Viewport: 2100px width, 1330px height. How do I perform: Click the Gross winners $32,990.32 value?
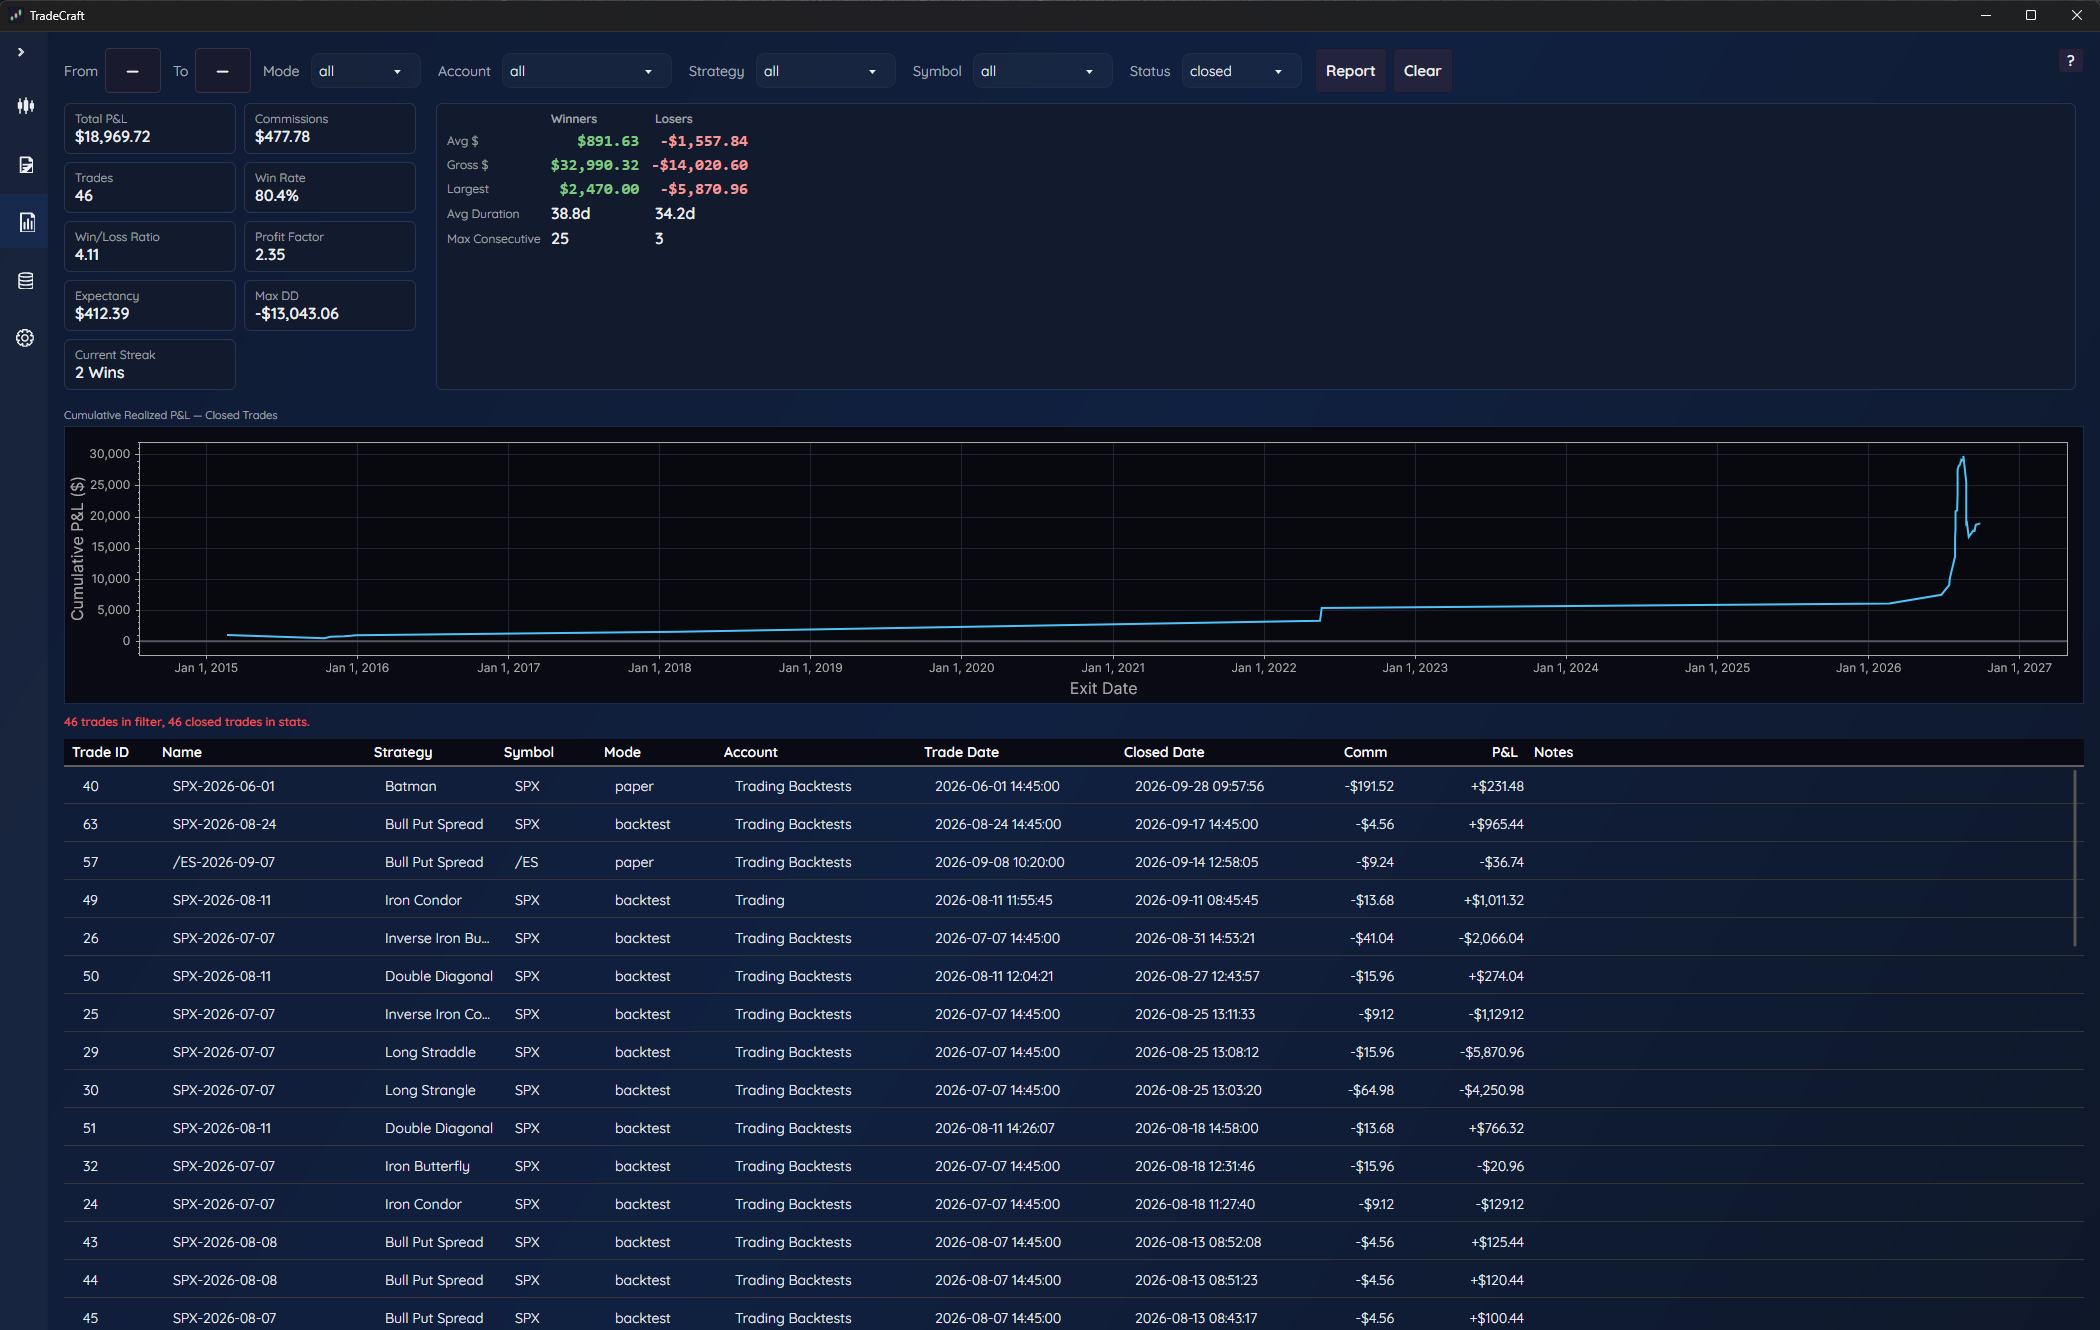[x=595, y=165]
